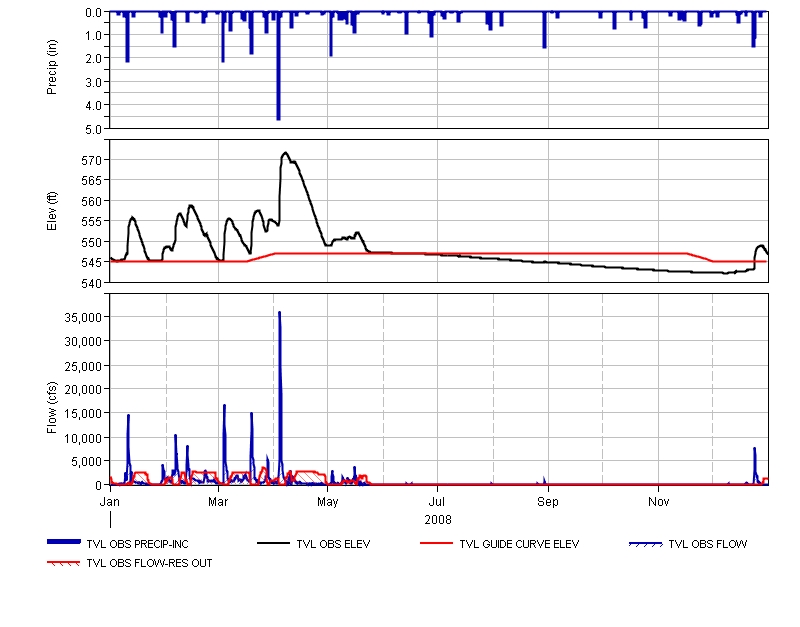Click the hatched red FLOW-RES OUT legend symbol
Viewport: 800px width, 627px height.
[x=64, y=563]
